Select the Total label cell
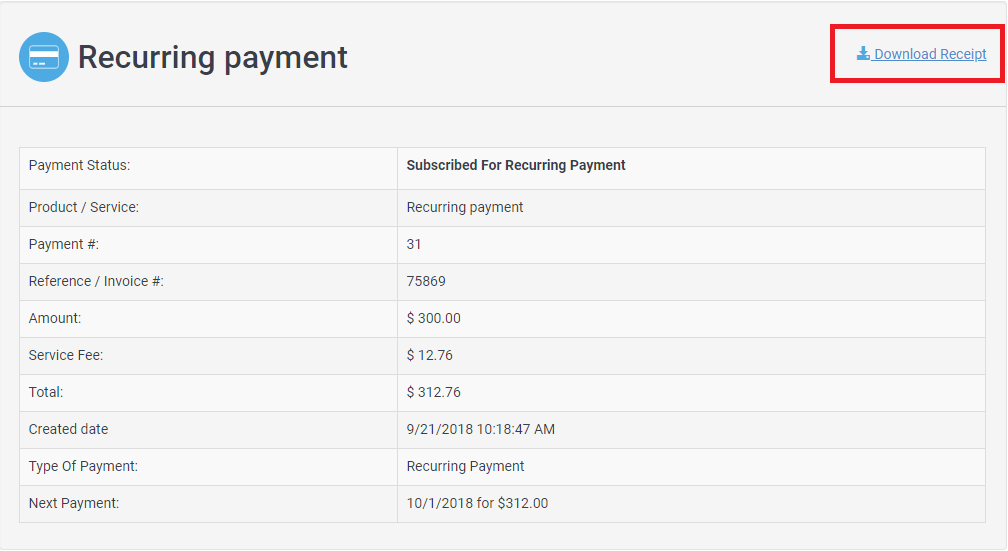Image resolution: width=1008 pixels, height=551 pixels. click(x=46, y=392)
